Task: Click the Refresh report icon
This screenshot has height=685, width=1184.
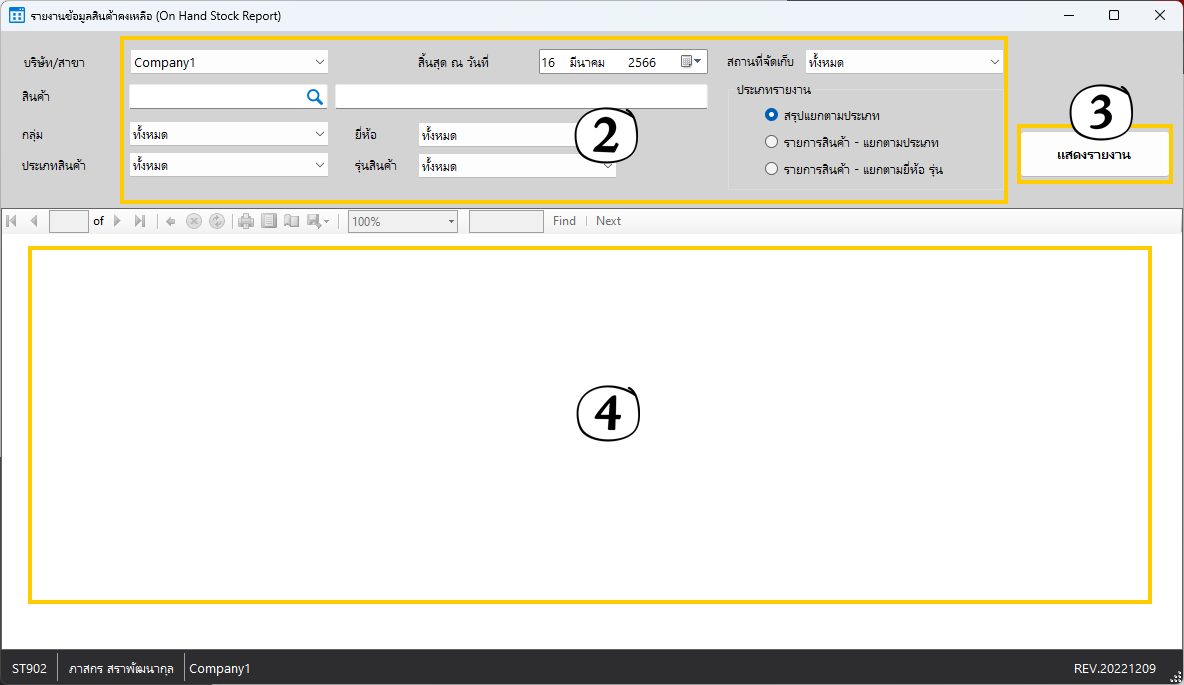Action: coord(216,221)
